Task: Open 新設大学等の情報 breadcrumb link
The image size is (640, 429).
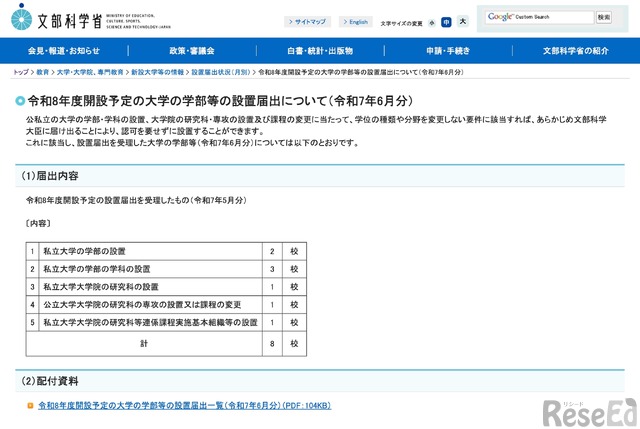Action: (x=157, y=72)
